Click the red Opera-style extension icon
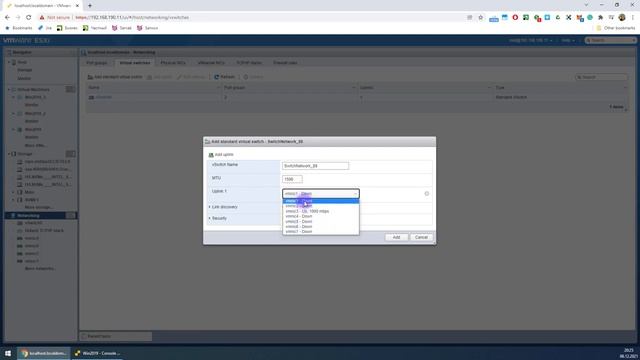The width and height of the screenshot is (640, 360). [515, 18]
